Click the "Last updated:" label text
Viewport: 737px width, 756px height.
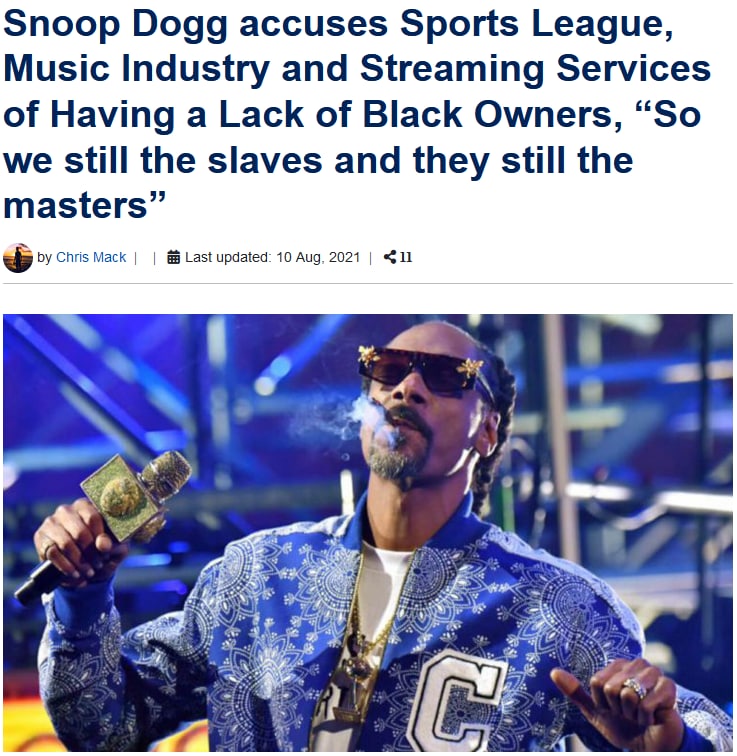(x=228, y=257)
